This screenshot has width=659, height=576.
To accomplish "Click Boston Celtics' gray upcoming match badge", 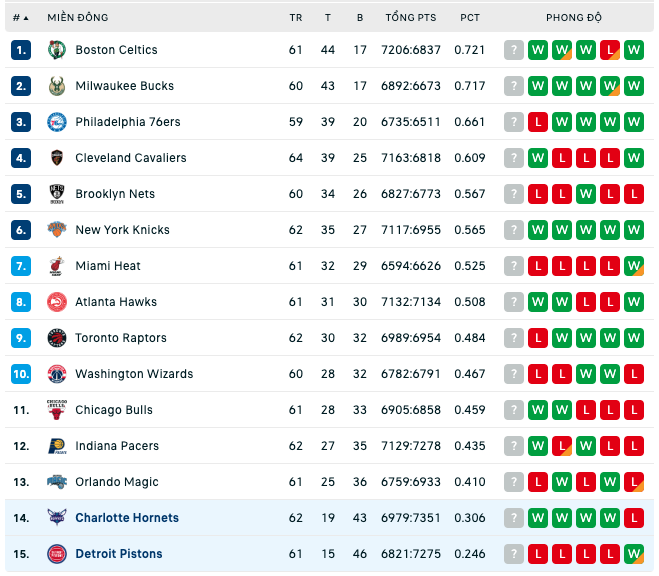I will click(514, 50).
